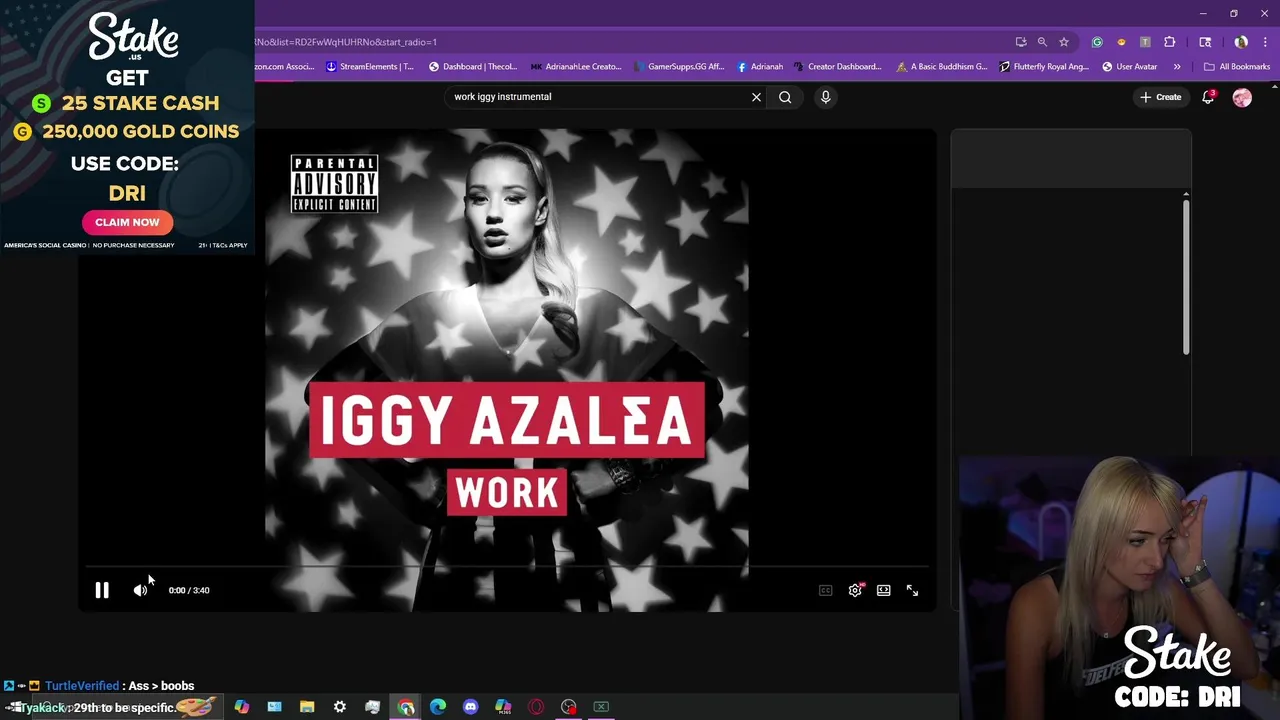Open the Creator Dashboard bookmark

838,67
